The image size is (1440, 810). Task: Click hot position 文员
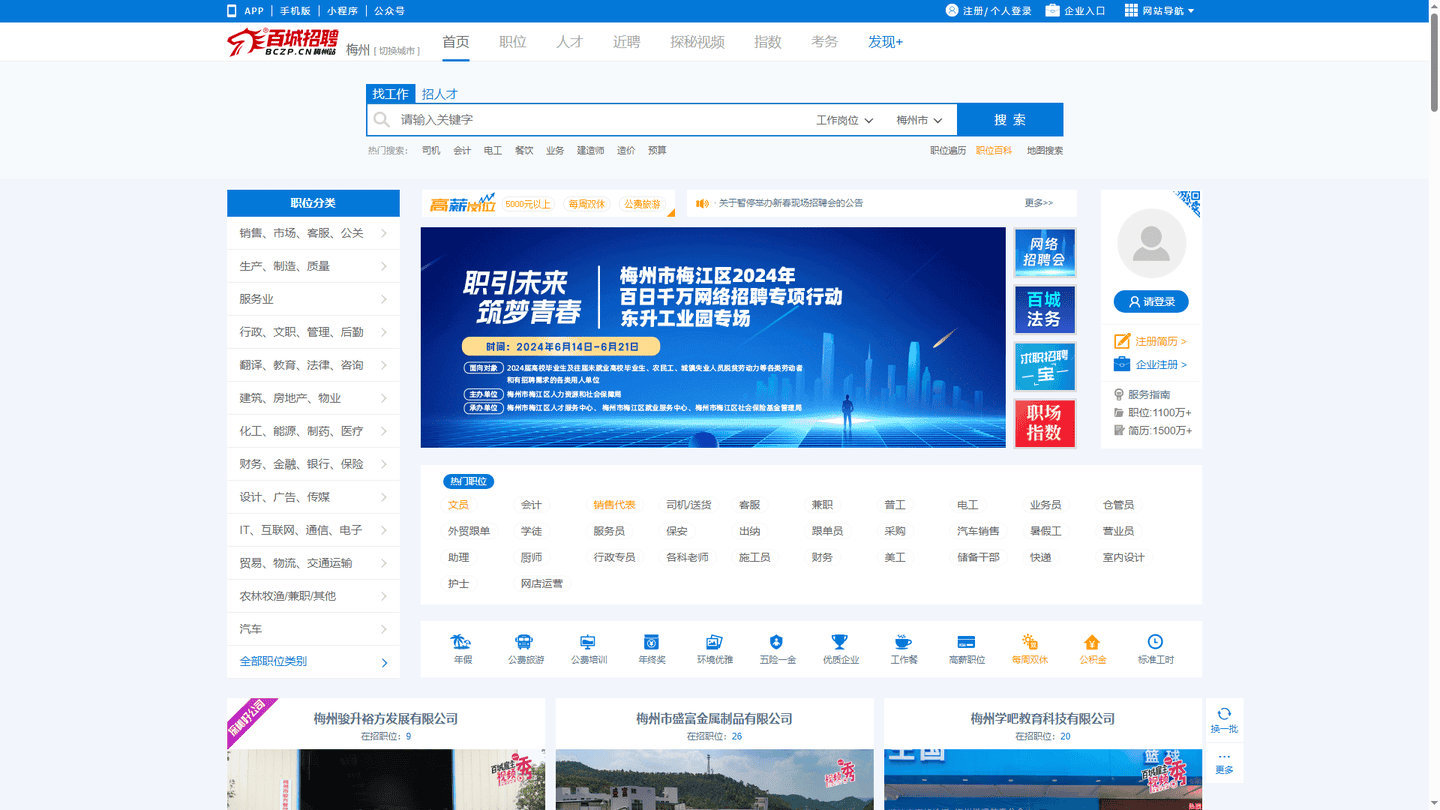(458, 505)
